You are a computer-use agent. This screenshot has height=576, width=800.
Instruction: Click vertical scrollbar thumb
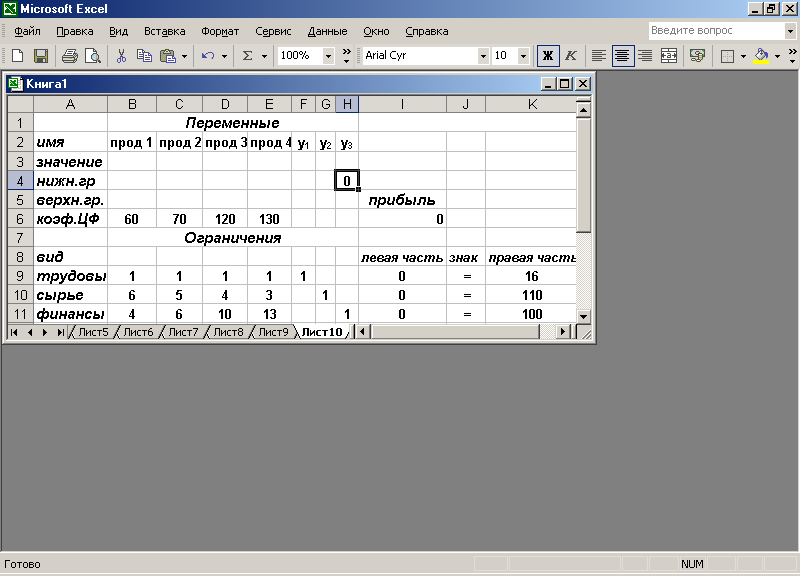583,175
